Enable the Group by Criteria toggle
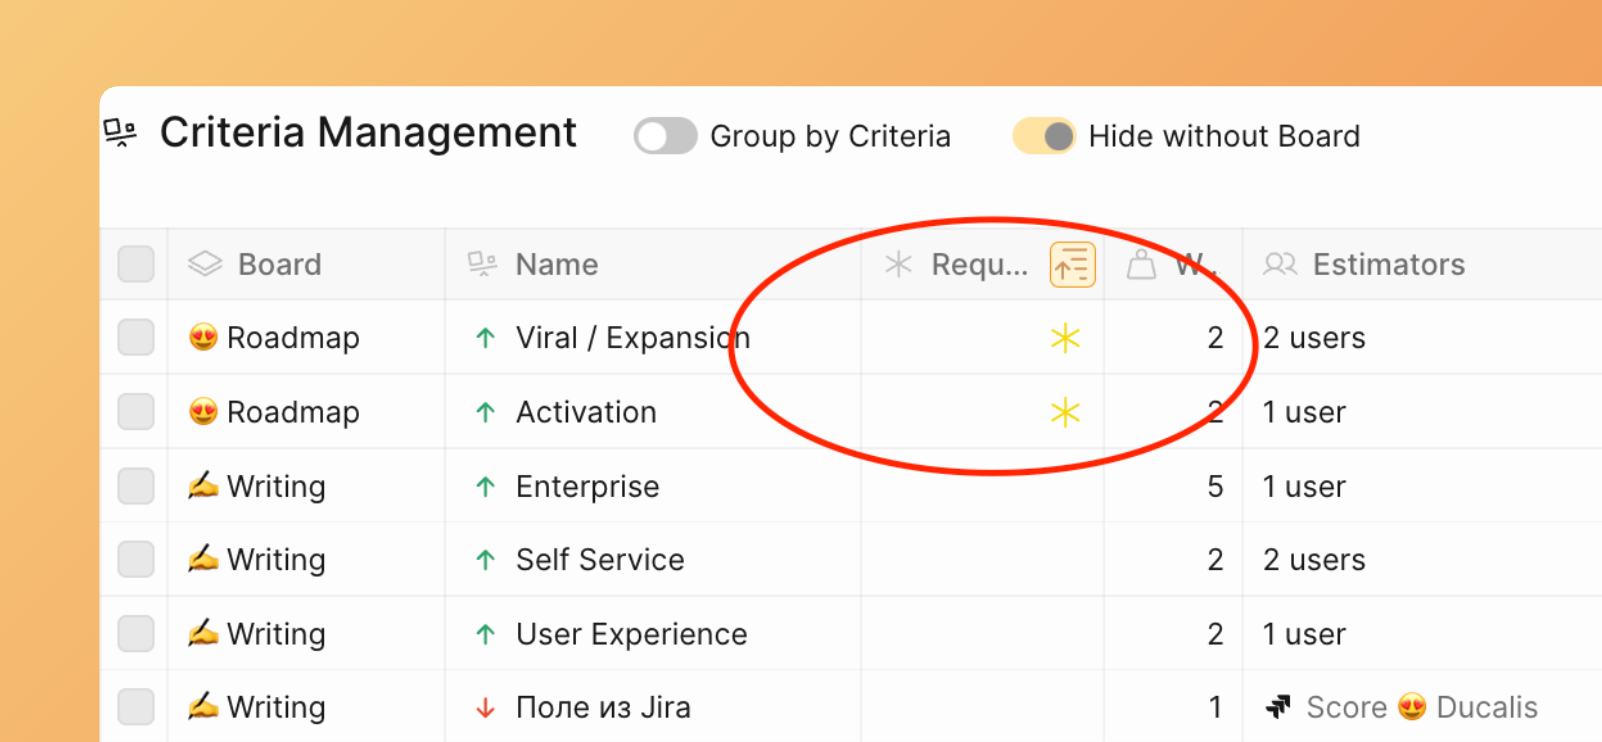This screenshot has width=1602, height=742. tap(665, 136)
